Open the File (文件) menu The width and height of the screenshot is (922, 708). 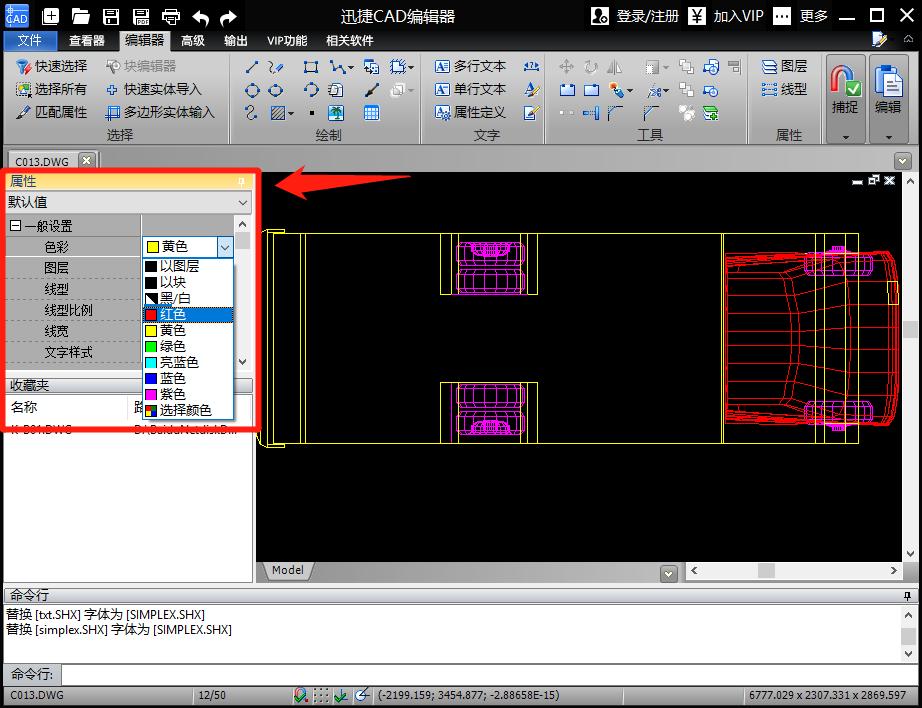pyautogui.click(x=30, y=40)
